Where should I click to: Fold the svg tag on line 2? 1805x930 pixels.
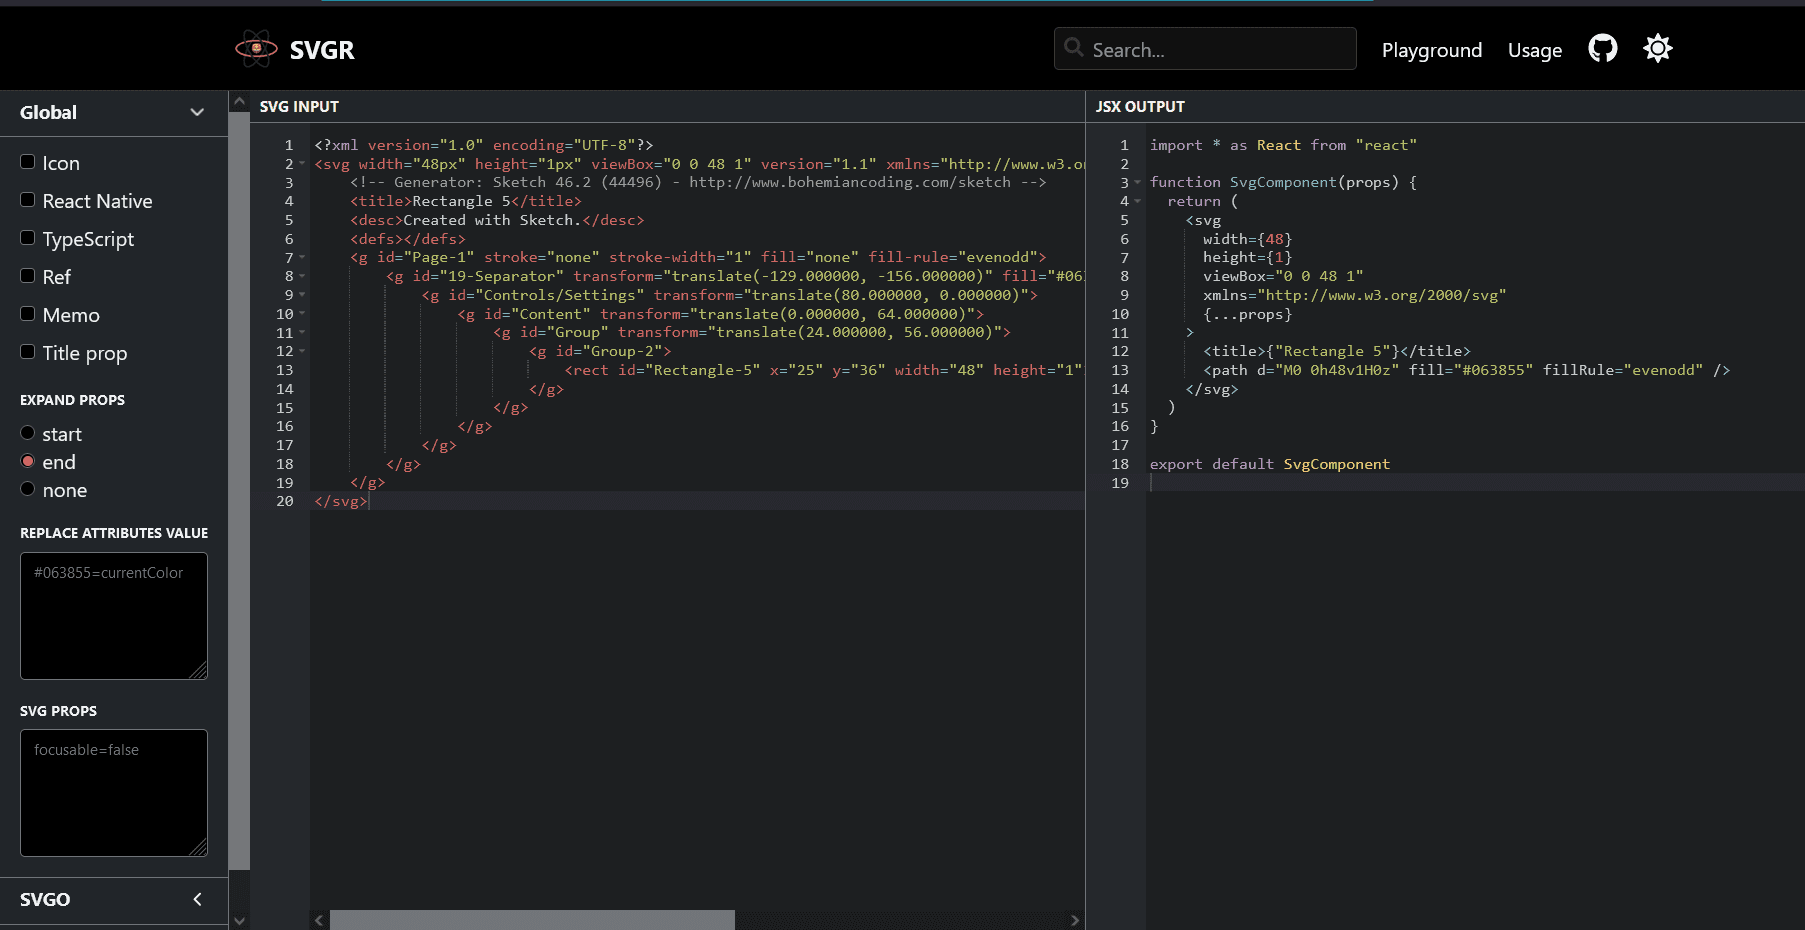pos(302,164)
